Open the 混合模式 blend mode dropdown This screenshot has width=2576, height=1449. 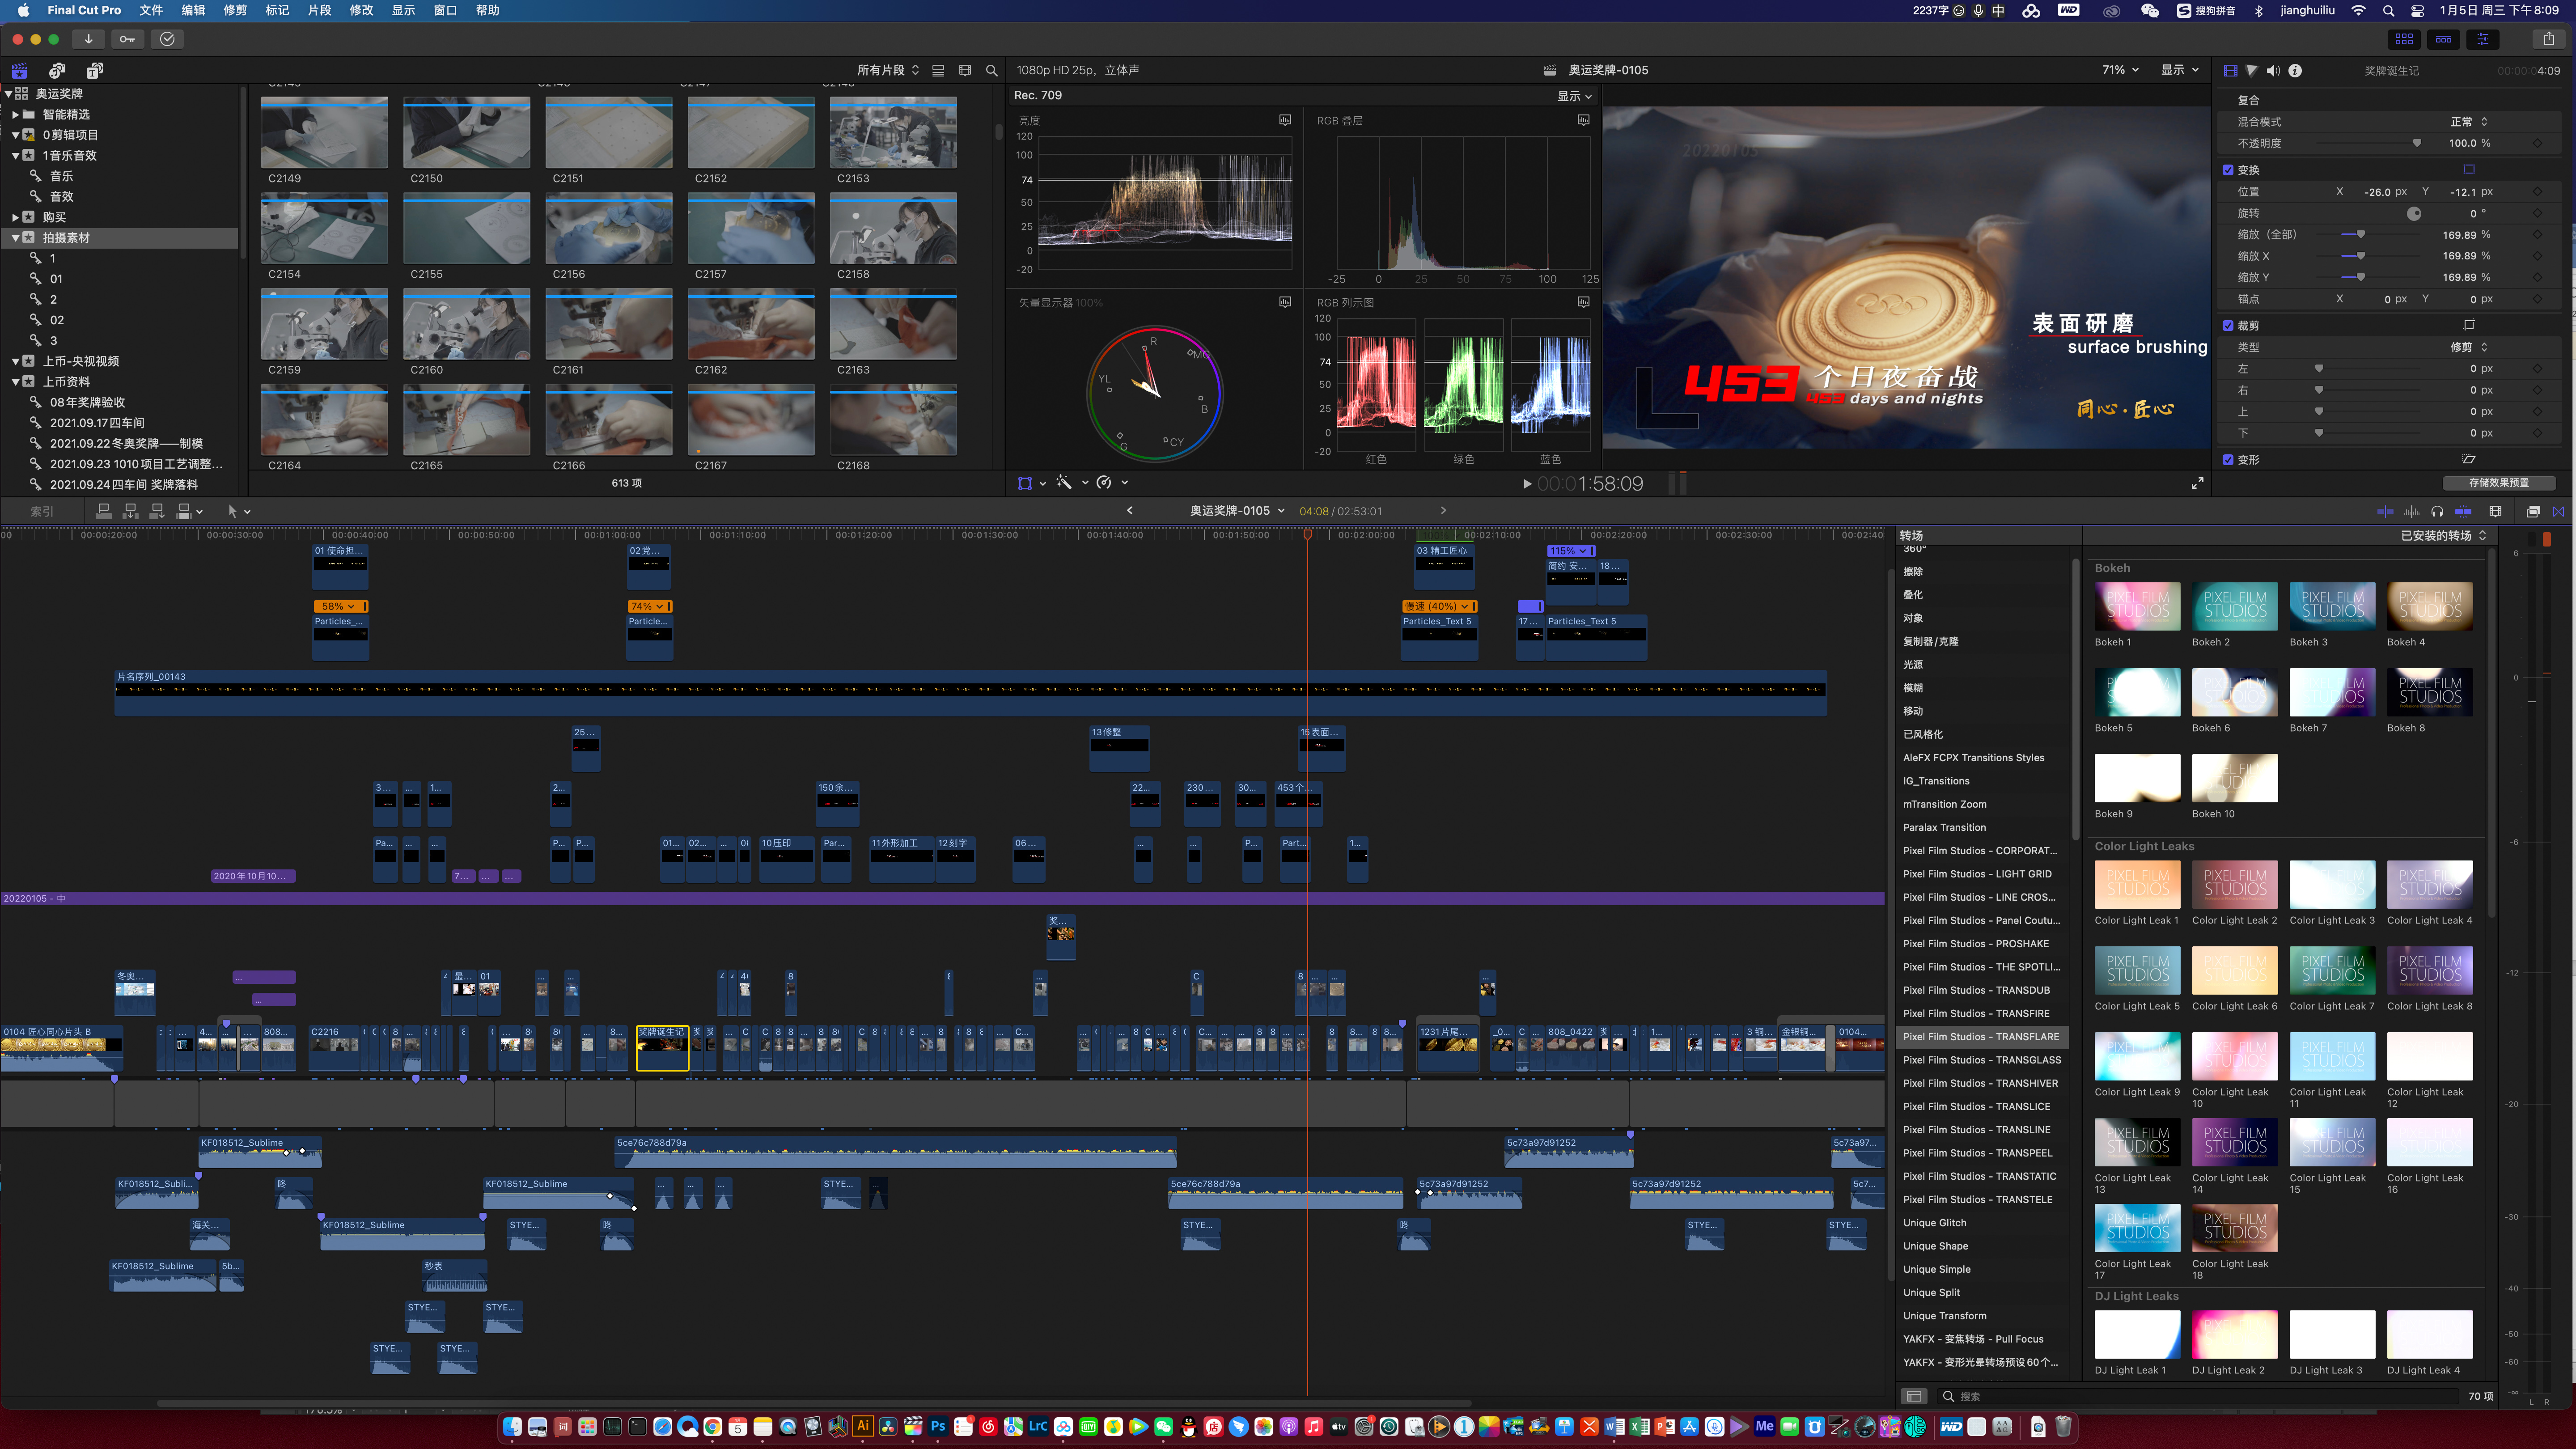[2469, 122]
